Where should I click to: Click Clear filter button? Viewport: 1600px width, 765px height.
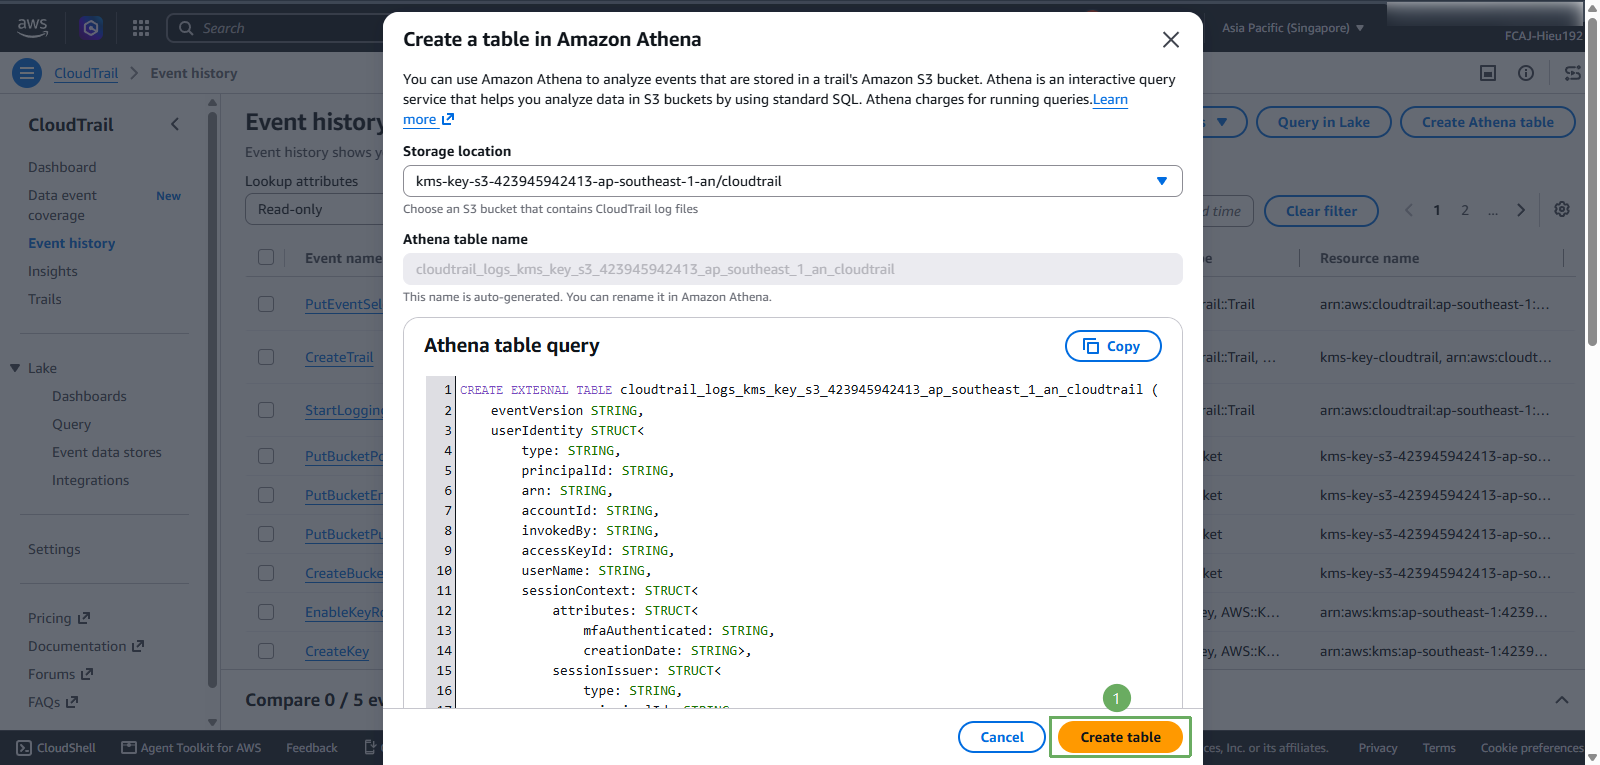[1321, 211]
